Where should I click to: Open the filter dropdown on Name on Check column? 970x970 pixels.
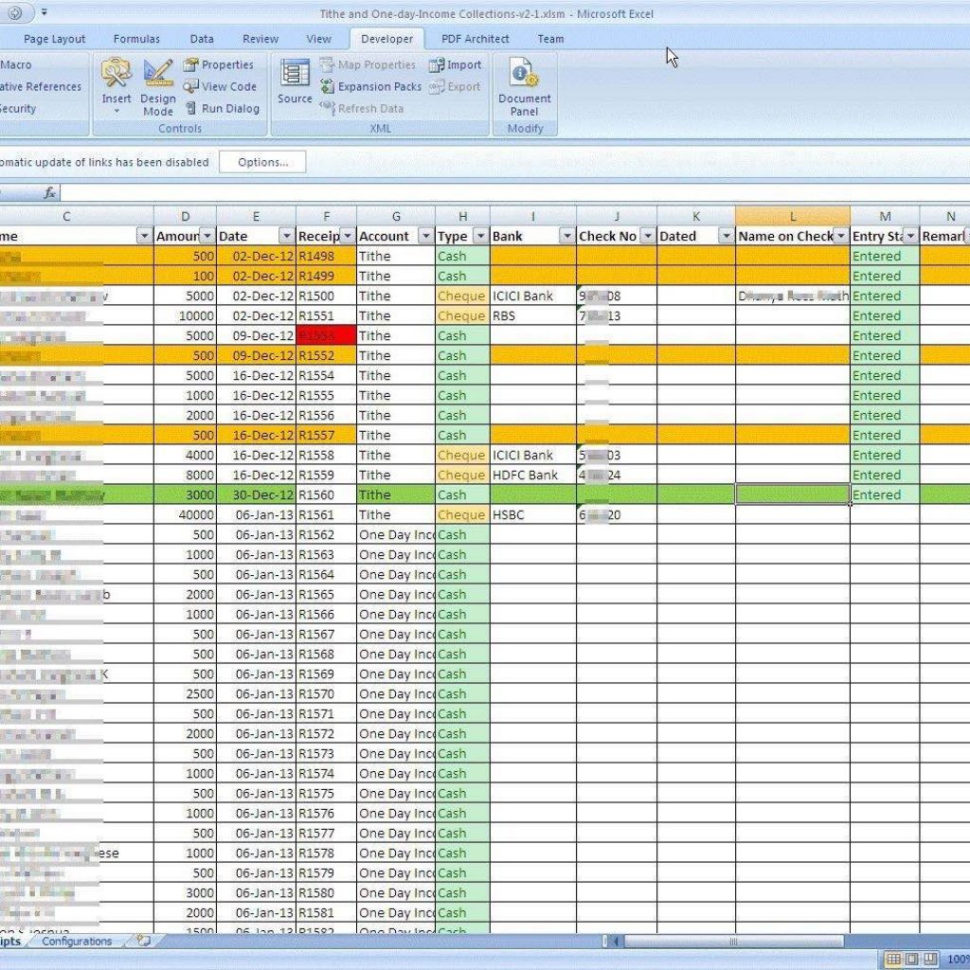842,236
